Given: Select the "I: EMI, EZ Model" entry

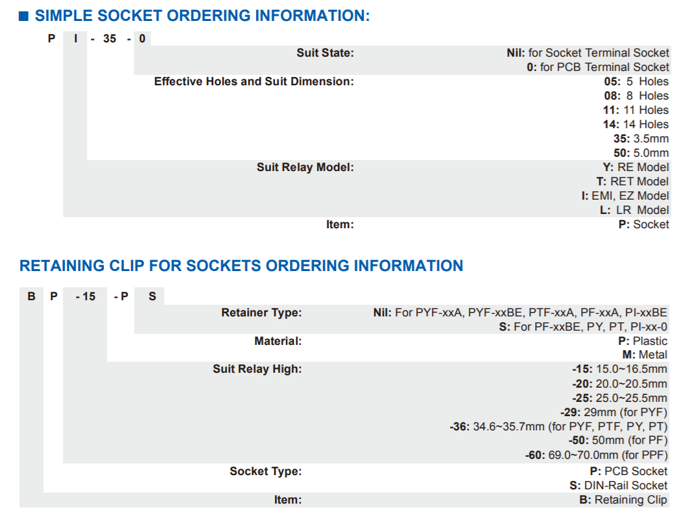Looking at the screenshot, I should pyautogui.click(x=625, y=196).
